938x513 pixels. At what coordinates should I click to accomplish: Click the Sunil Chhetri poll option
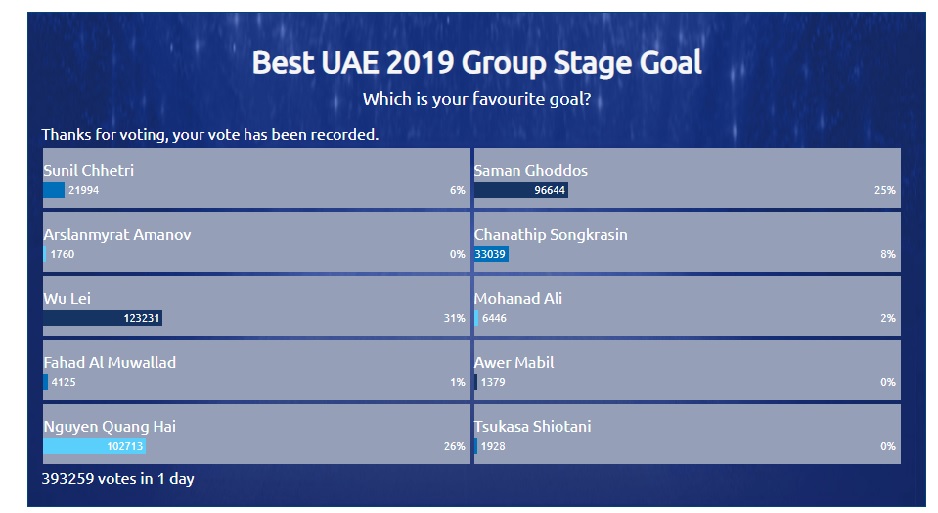tap(256, 178)
